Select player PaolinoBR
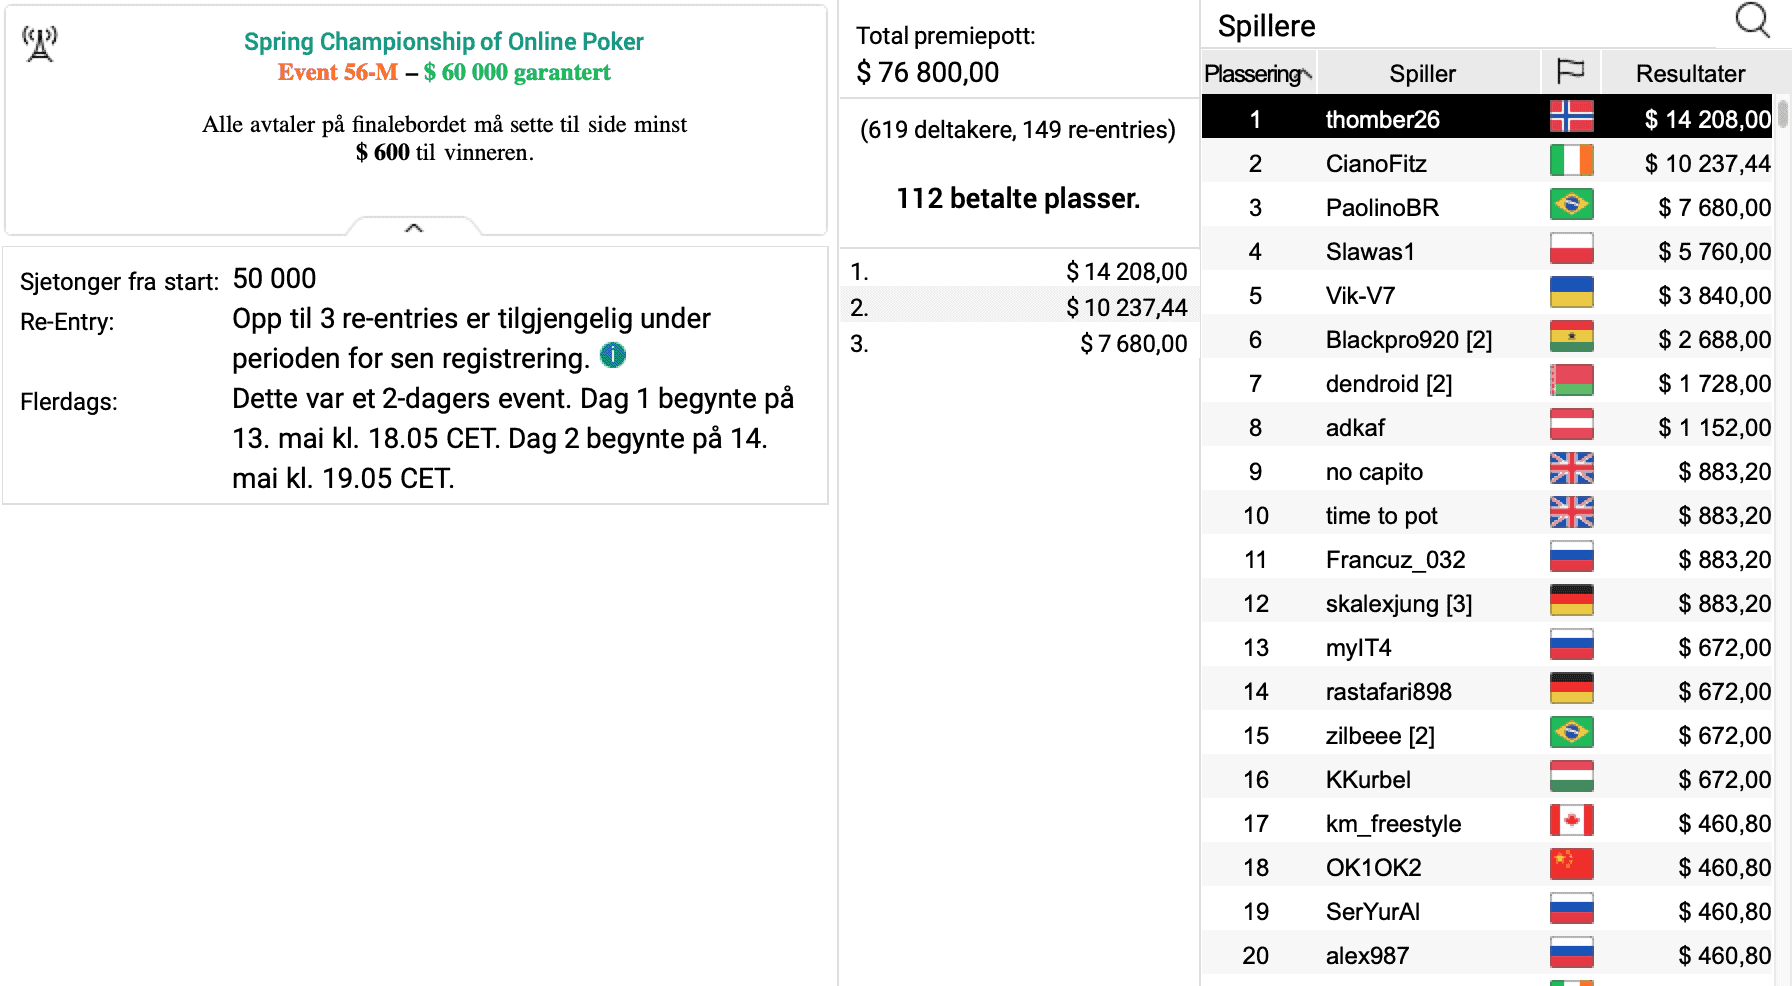The image size is (1792, 986). pyautogui.click(x=1382, y=207)
